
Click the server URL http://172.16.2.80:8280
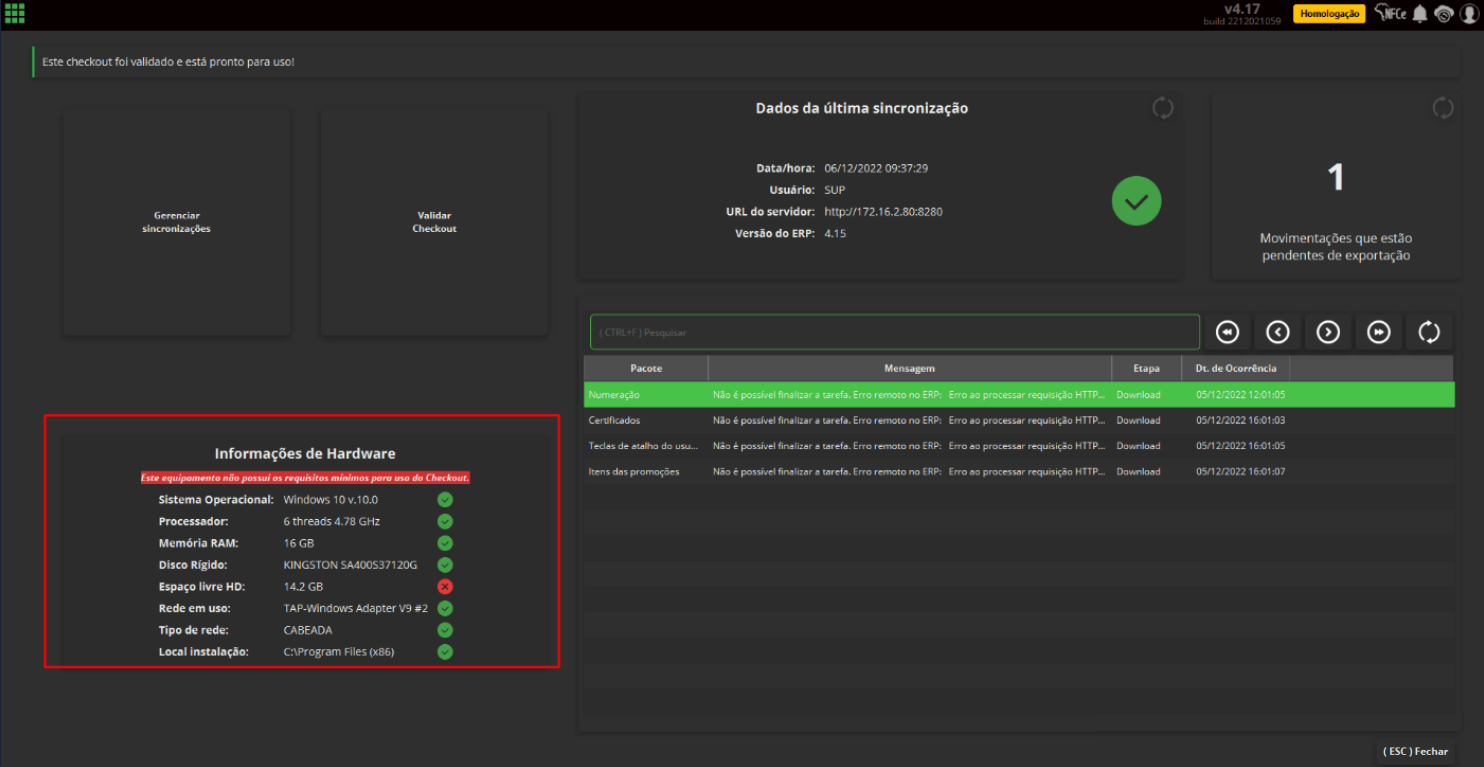point(883,212)
